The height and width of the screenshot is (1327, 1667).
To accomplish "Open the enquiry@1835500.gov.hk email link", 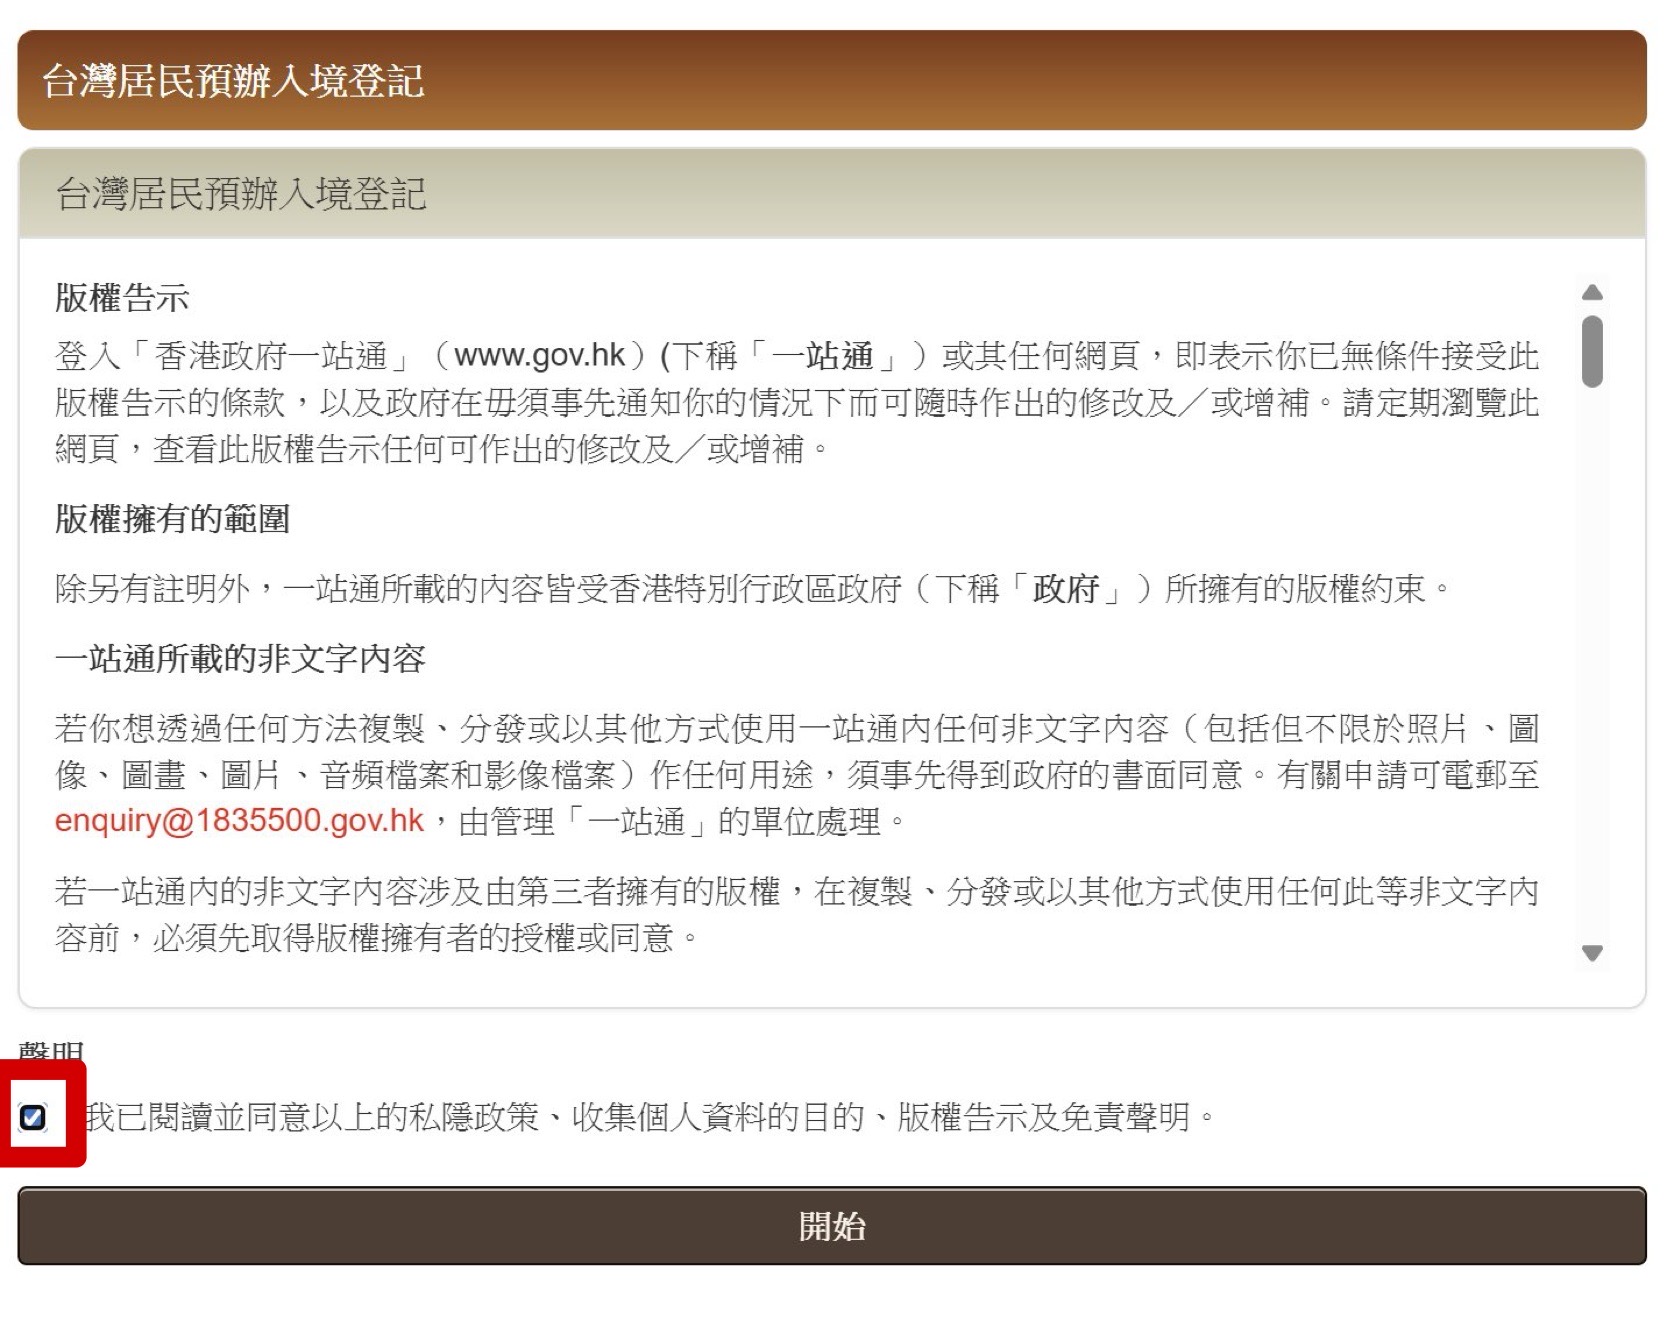I will (237, 820).
